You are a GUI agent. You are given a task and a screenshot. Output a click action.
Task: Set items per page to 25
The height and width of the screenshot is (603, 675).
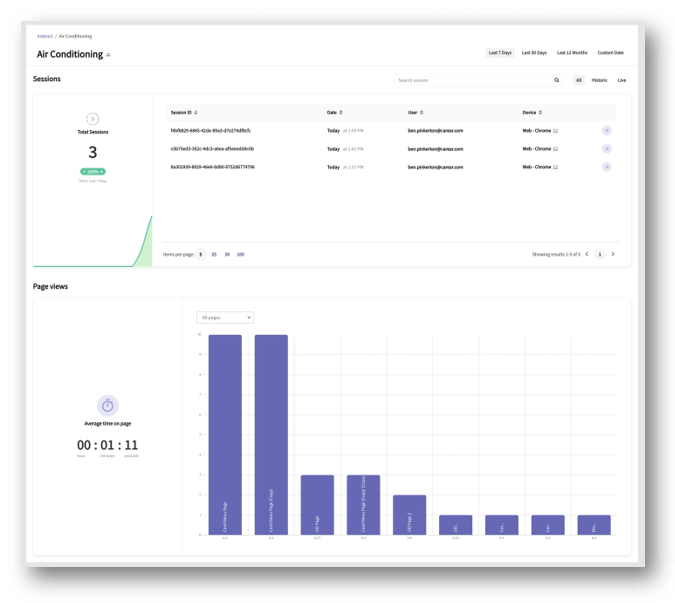click(x=214, y=254)
